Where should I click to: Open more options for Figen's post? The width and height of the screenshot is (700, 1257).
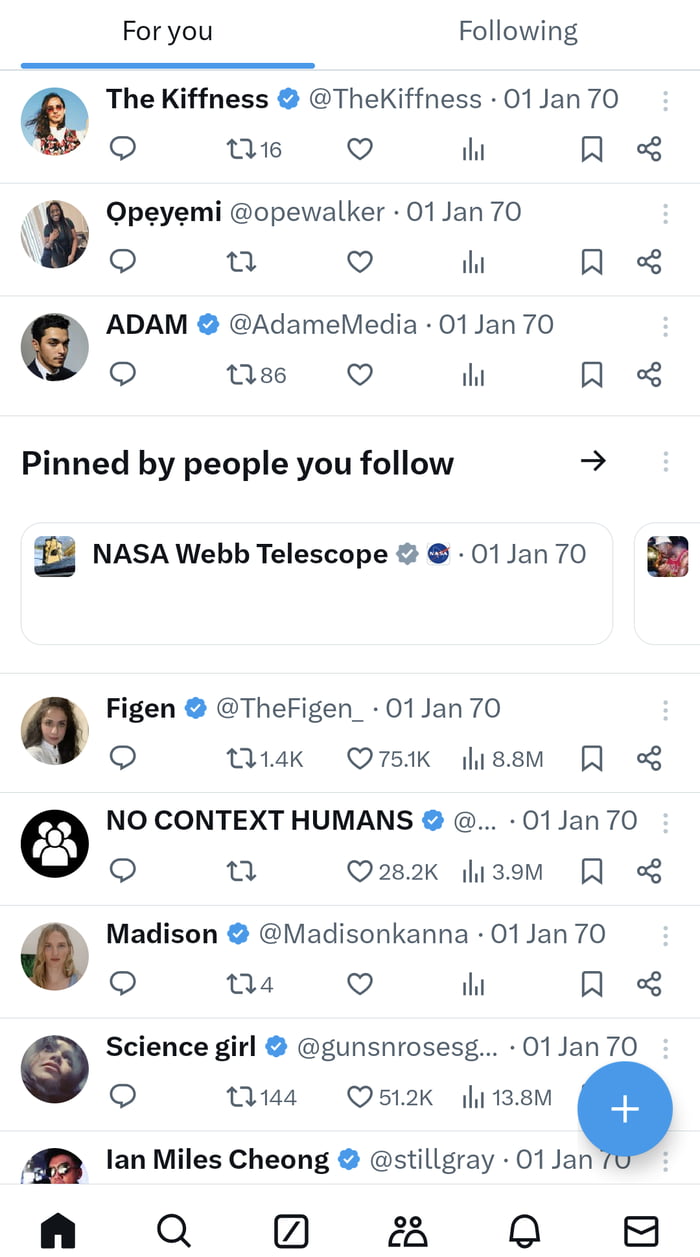[x=666, y=710]
